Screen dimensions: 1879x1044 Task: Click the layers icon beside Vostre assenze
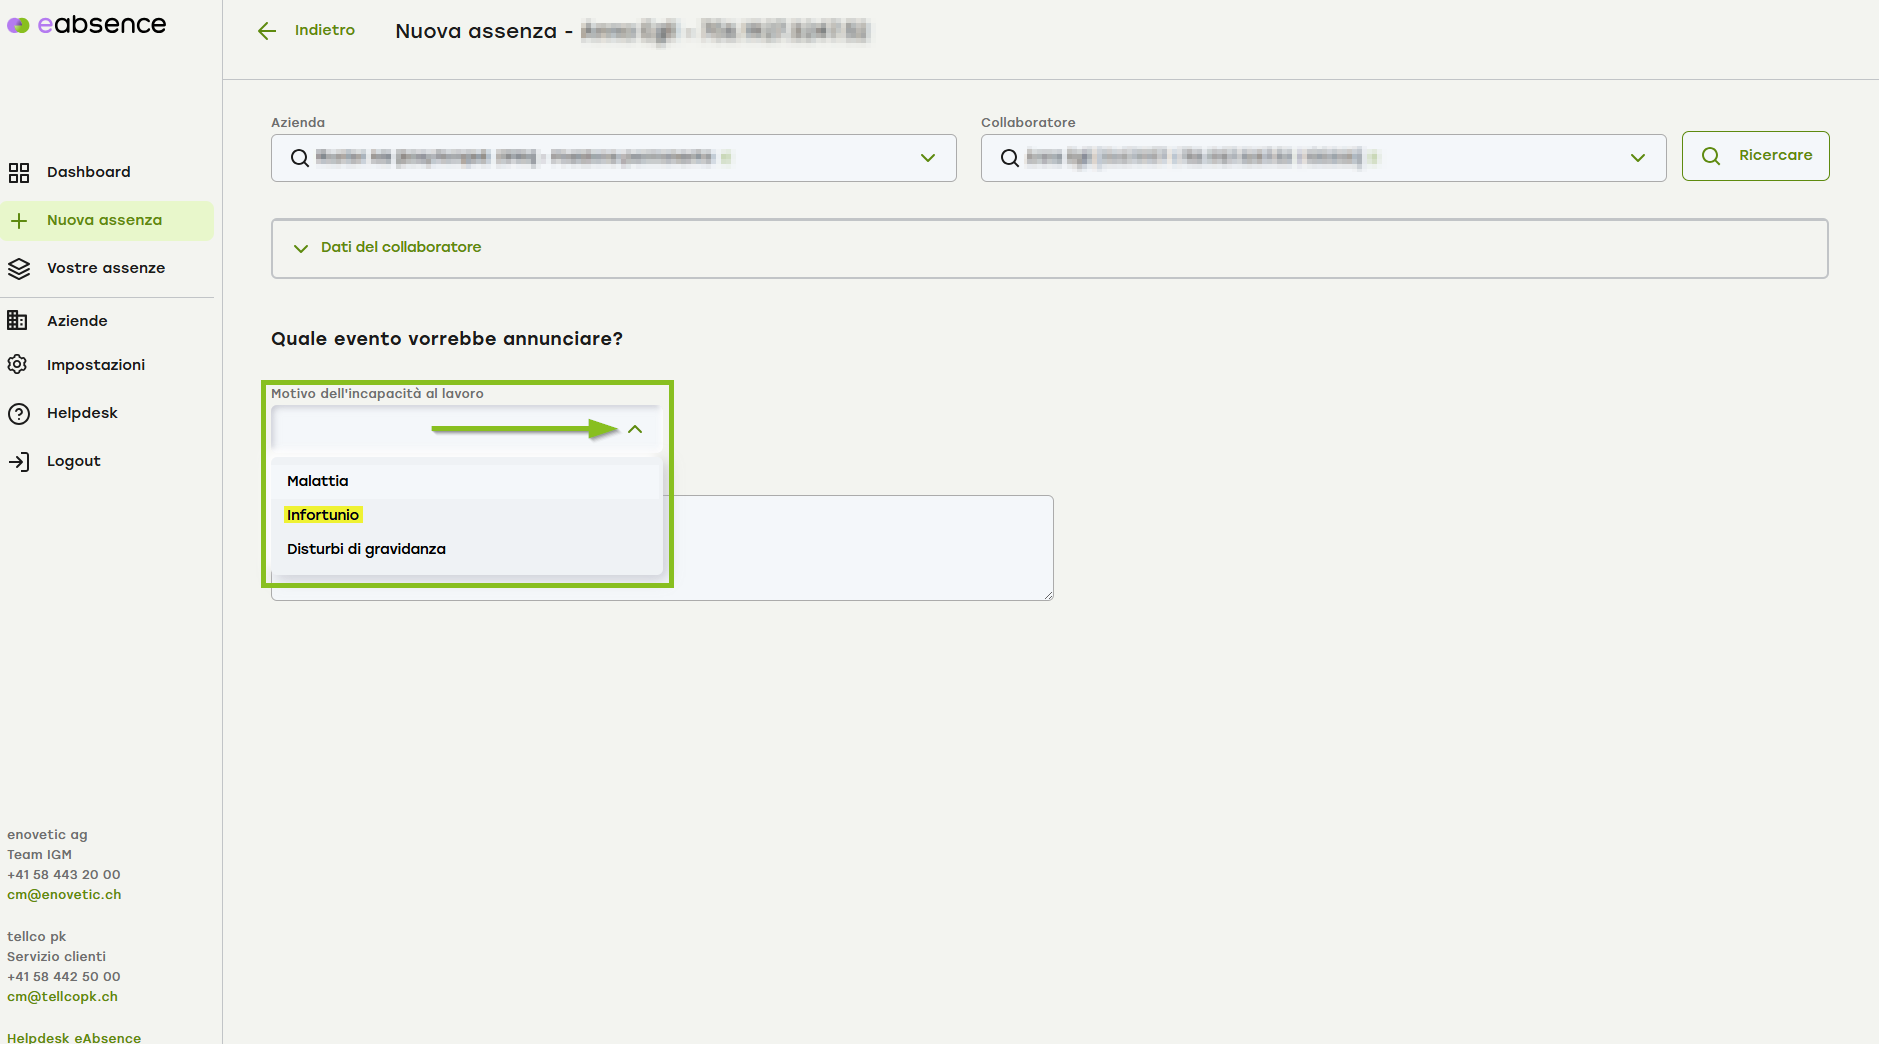click(19, 269)
